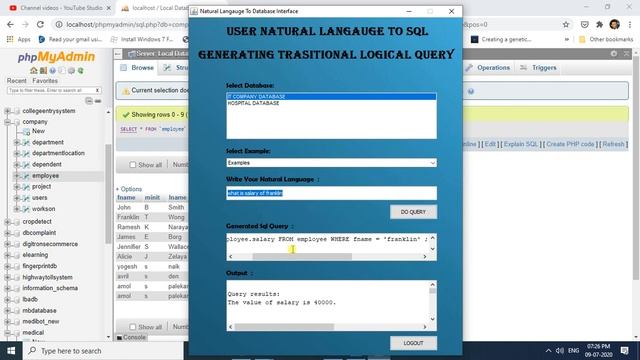Click the table filter input in sidebar
640x360 pixels.
coord(50,90)
